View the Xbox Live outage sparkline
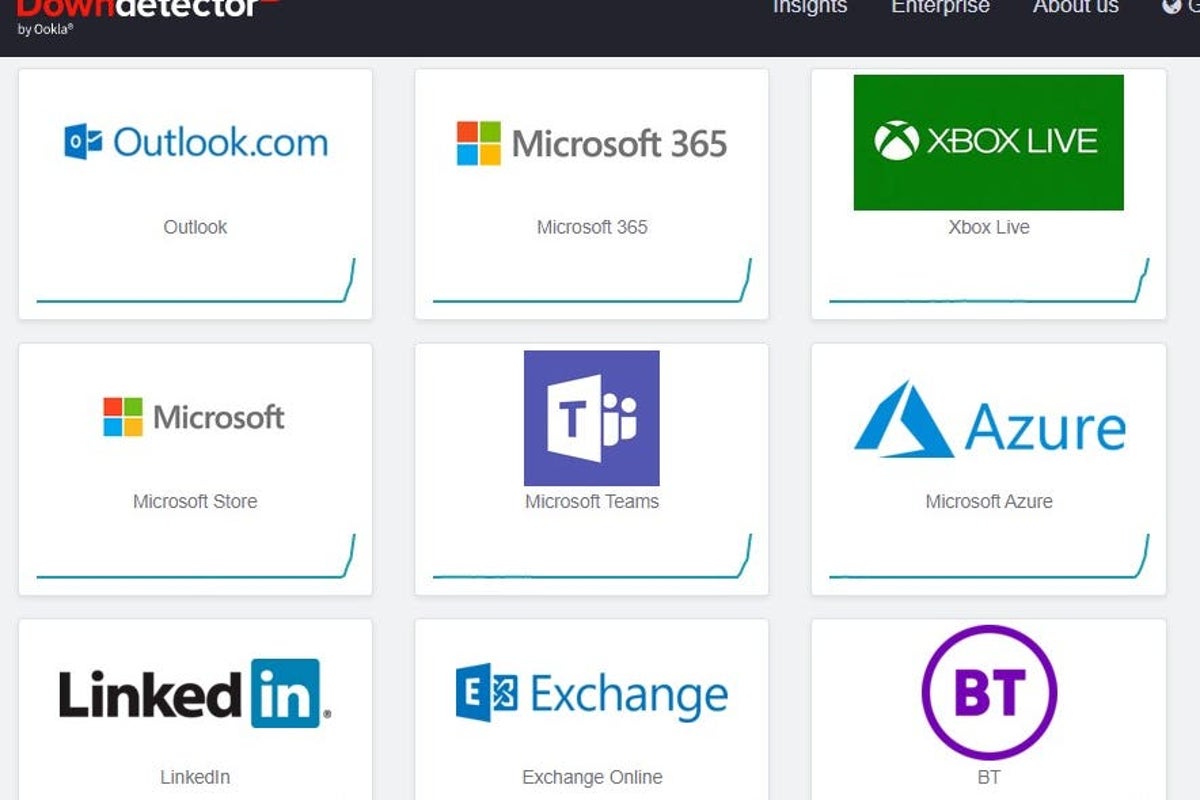The width and height of the screenshot is (1200, 800). tap(989, 280)
